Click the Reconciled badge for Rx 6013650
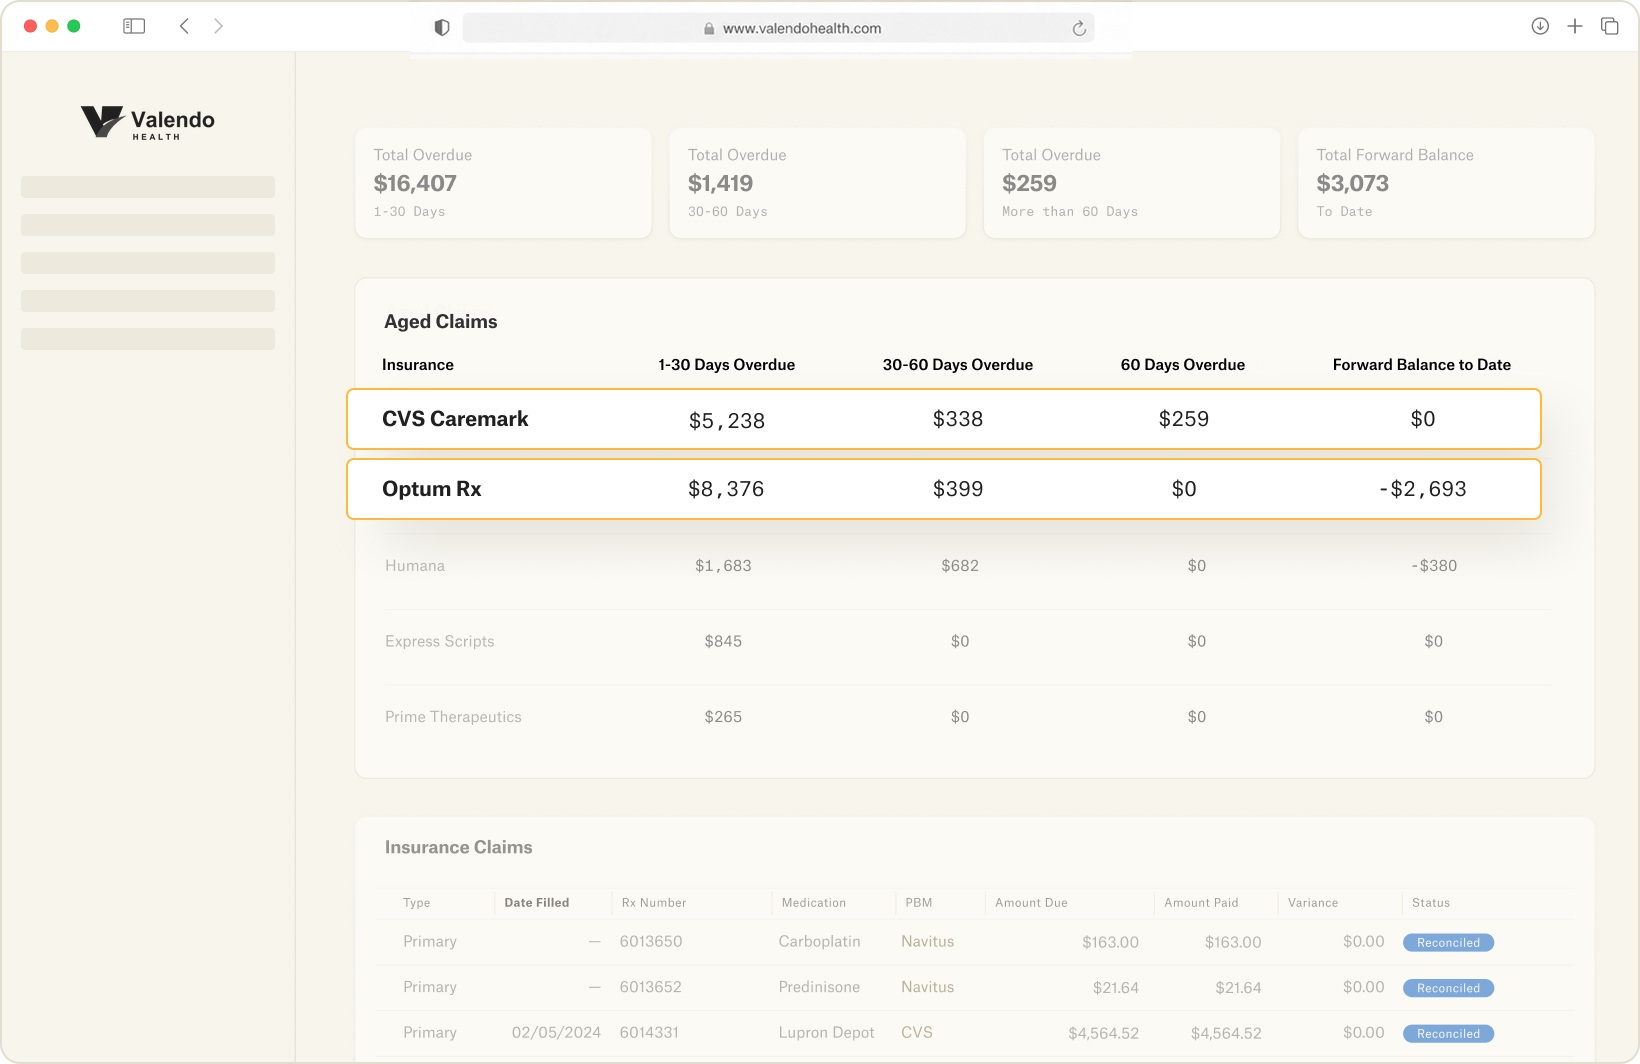 pyautogui.click(x=1448, y=943)
